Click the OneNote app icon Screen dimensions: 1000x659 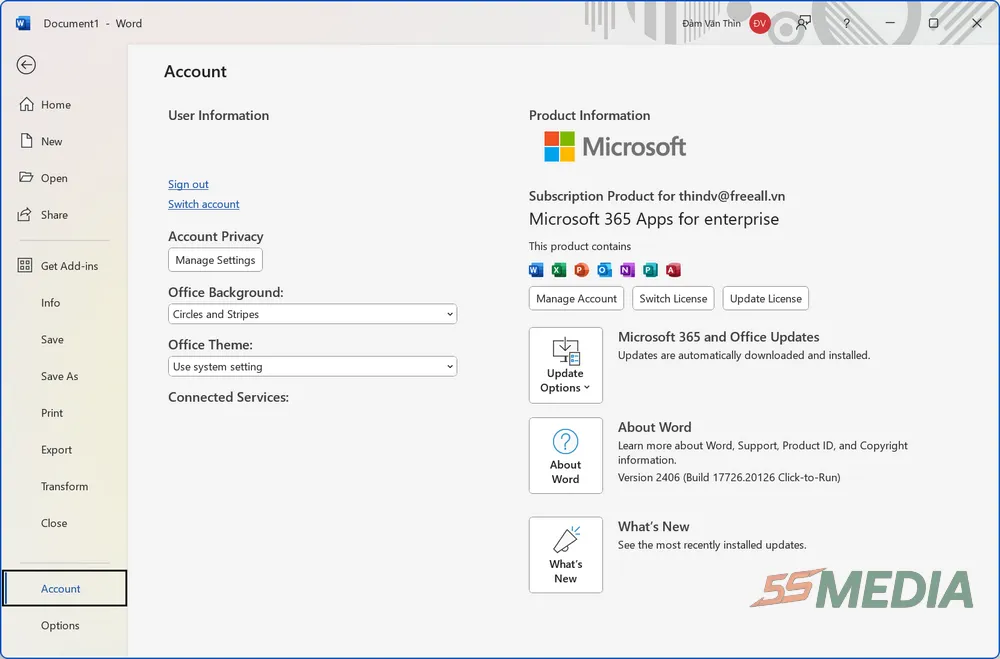pyautogui.click(x=627, y=270)
